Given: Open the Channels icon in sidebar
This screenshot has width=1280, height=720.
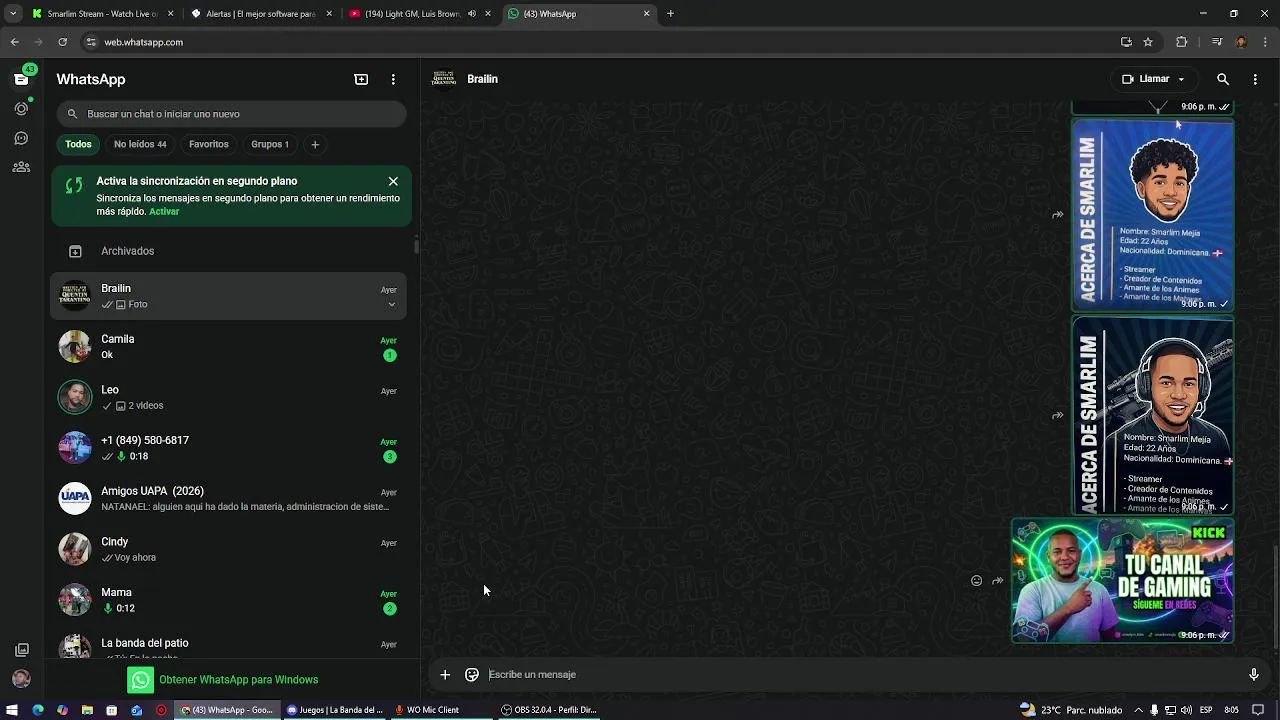Looking at the screenshot, I should click(x=21, y=138).
